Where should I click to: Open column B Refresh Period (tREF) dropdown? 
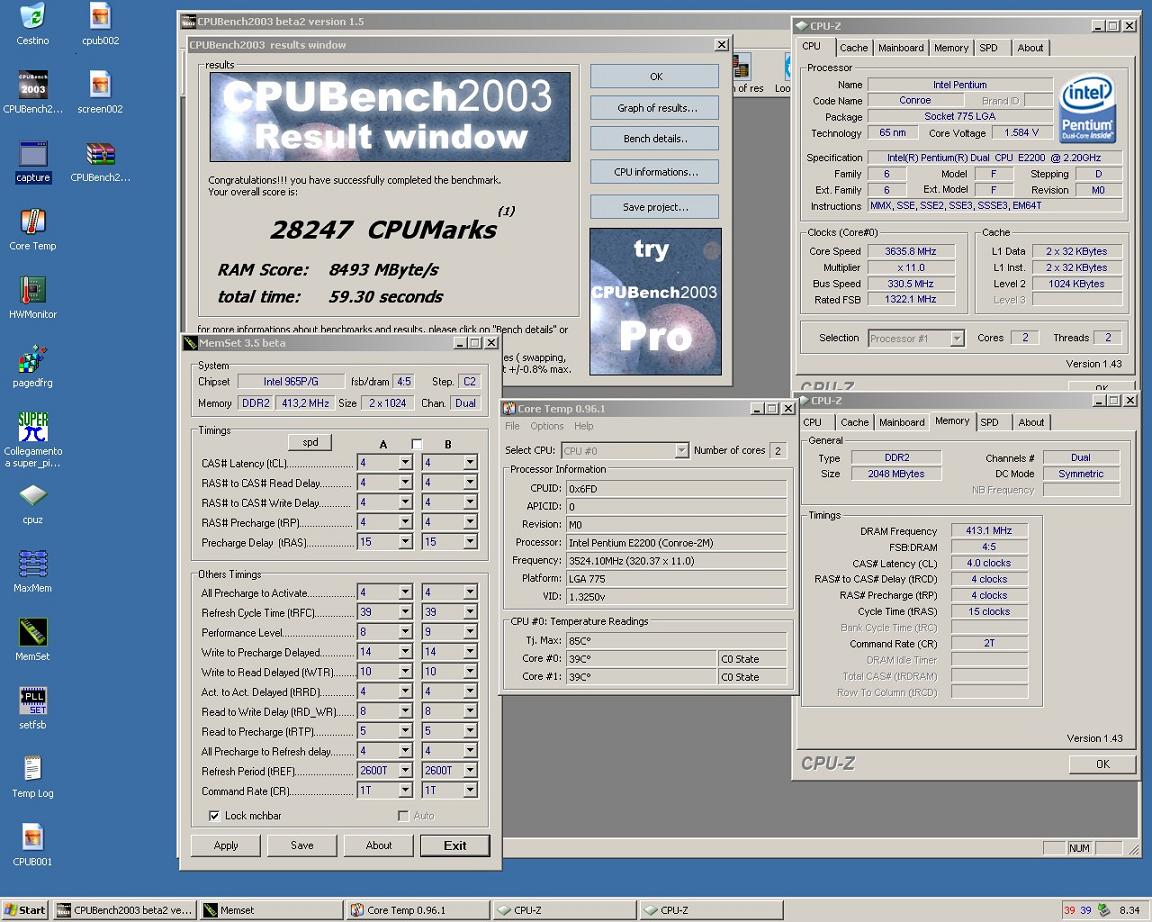click(470, 771)
